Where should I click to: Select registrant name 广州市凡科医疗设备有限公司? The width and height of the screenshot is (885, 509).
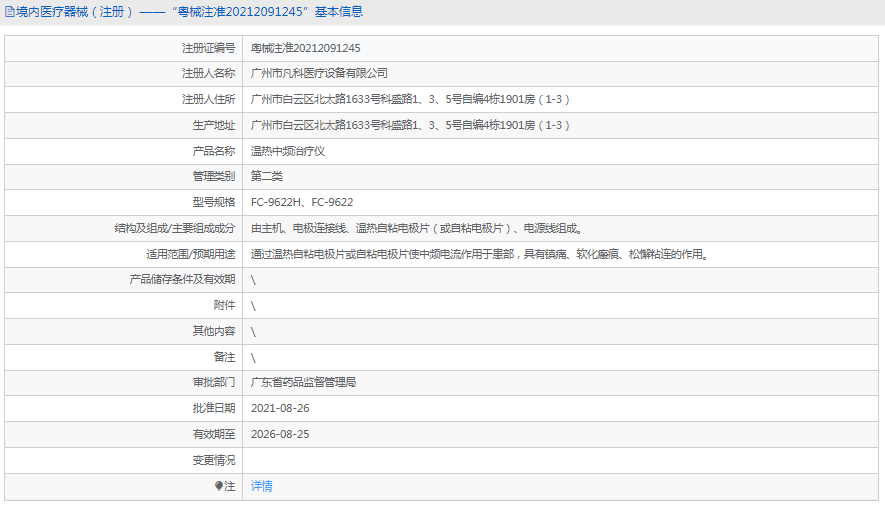(x=319, y=73)
